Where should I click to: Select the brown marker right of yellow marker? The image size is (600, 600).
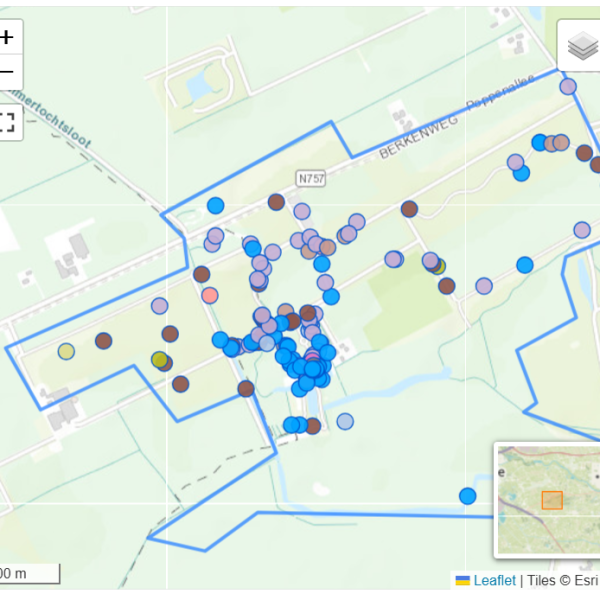(103, 341)
